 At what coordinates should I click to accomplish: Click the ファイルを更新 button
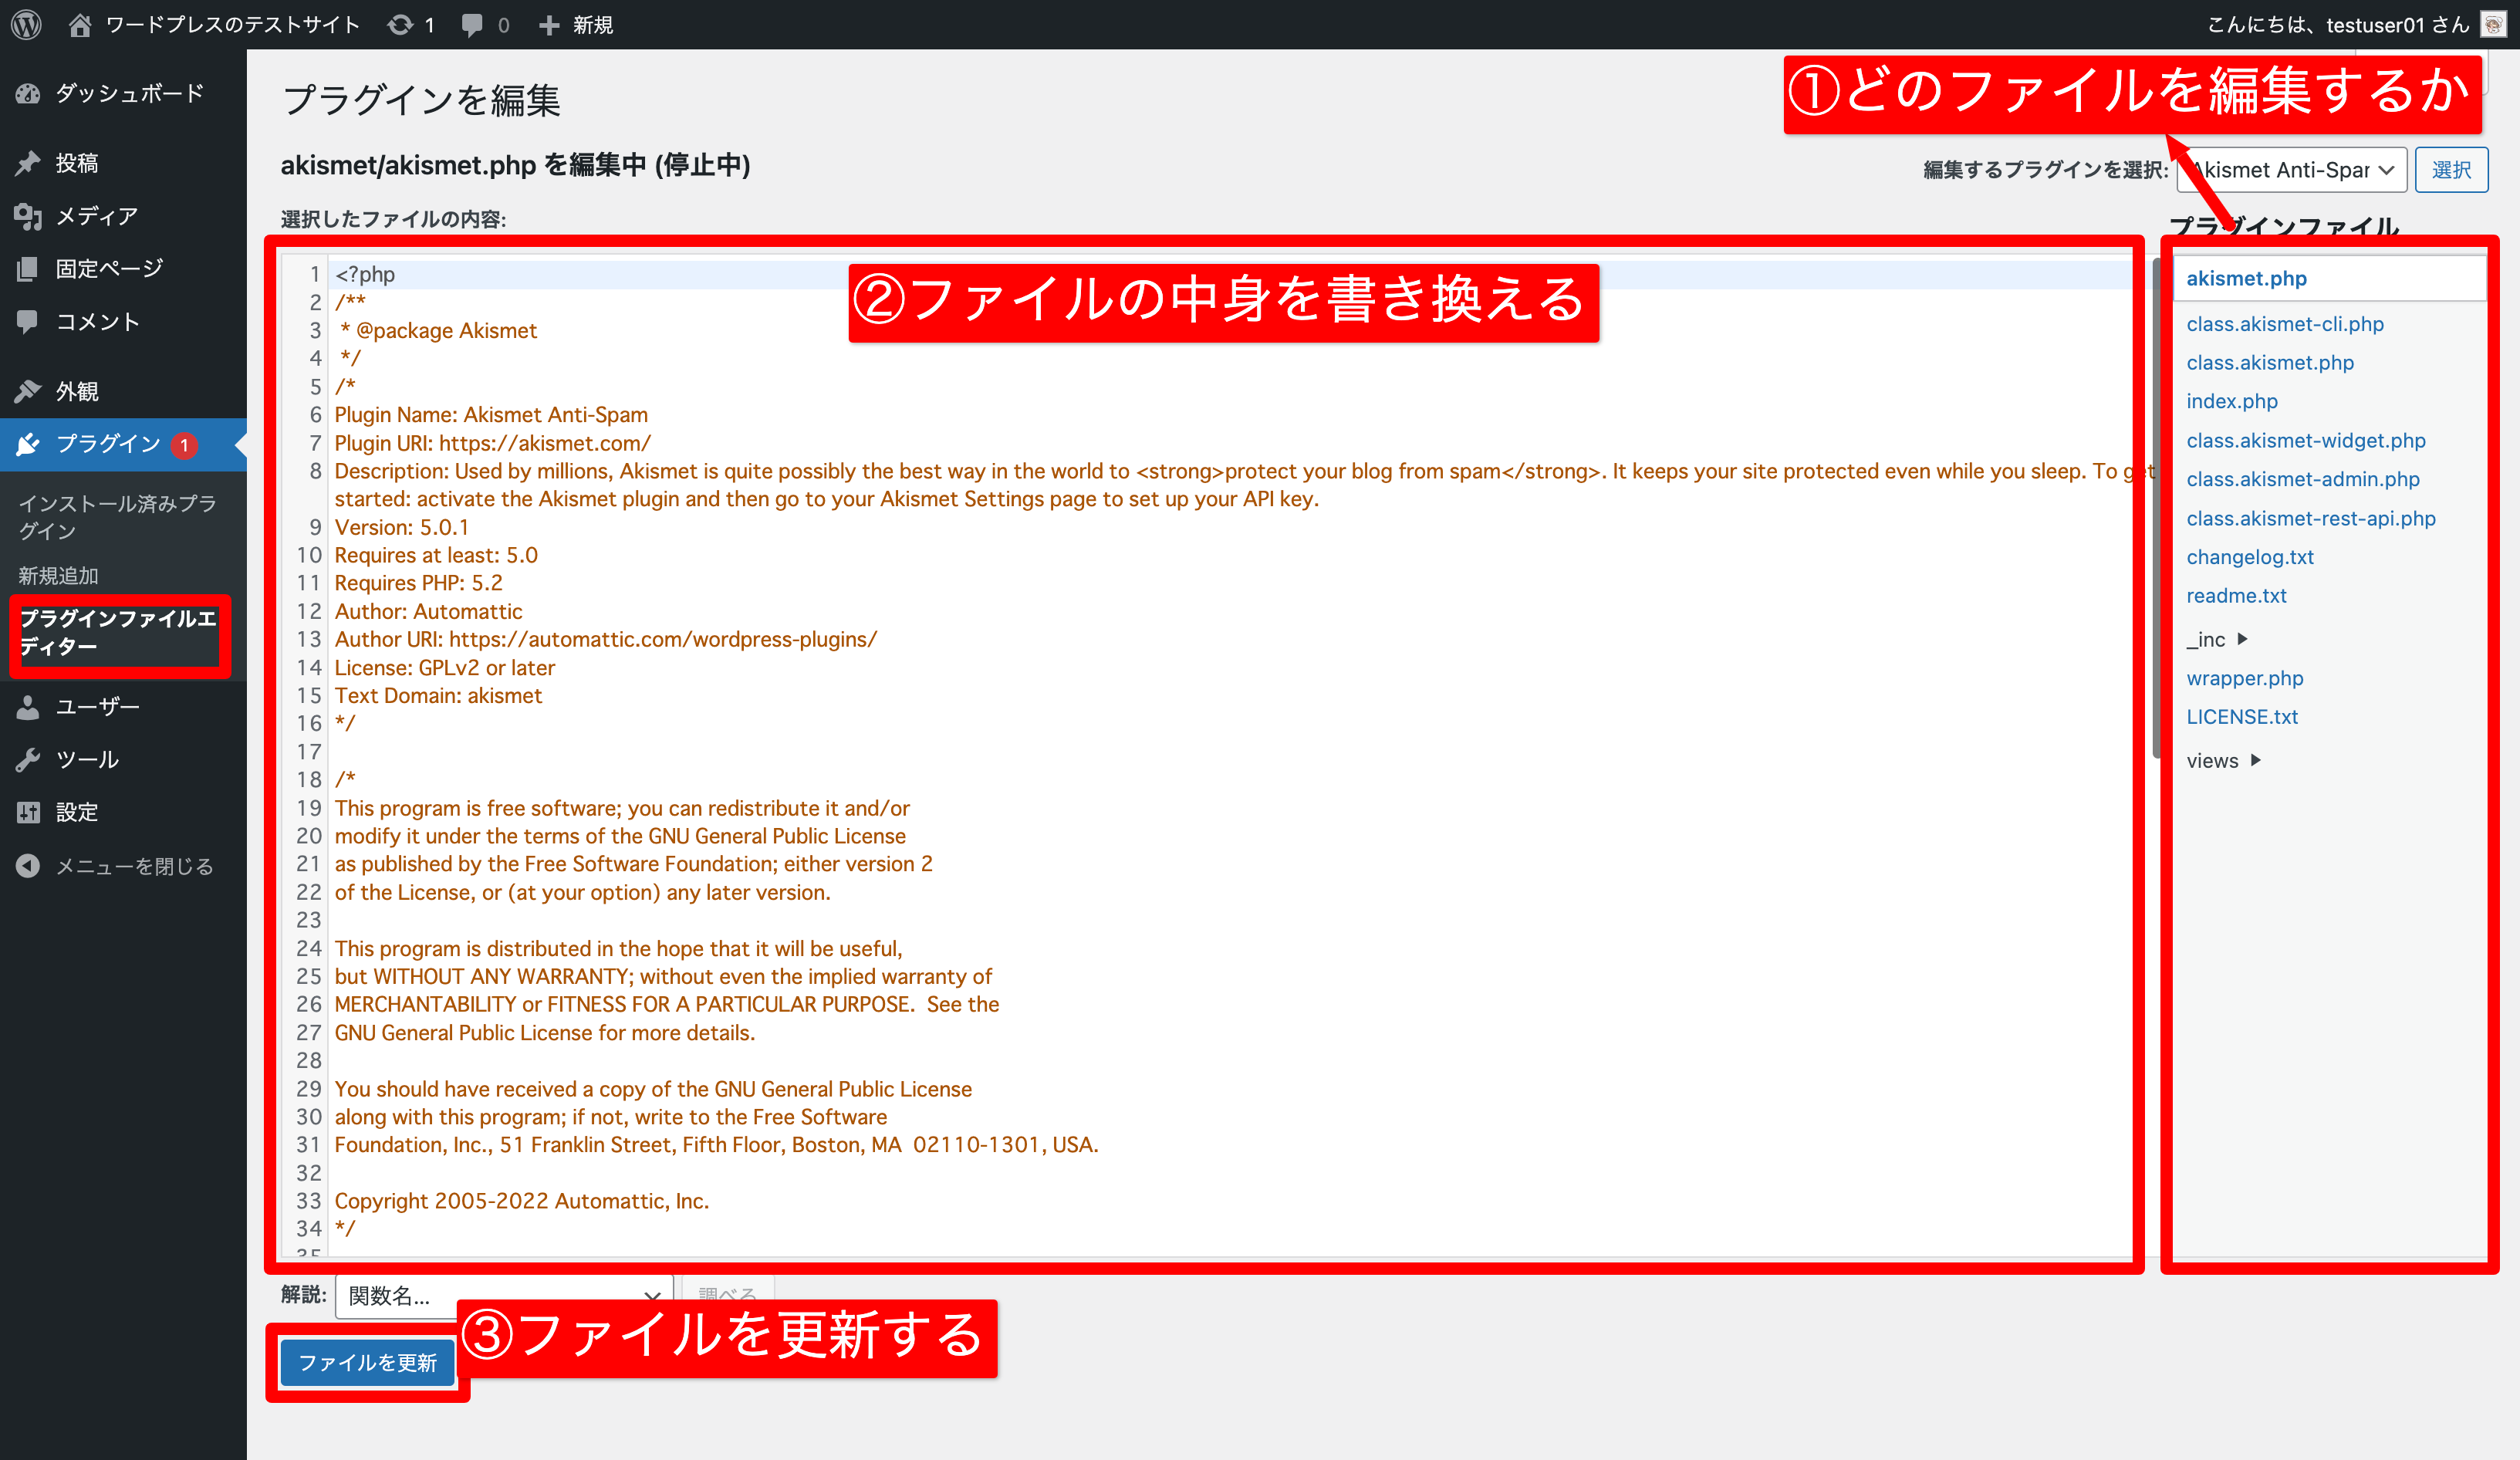pos(367,1363)
